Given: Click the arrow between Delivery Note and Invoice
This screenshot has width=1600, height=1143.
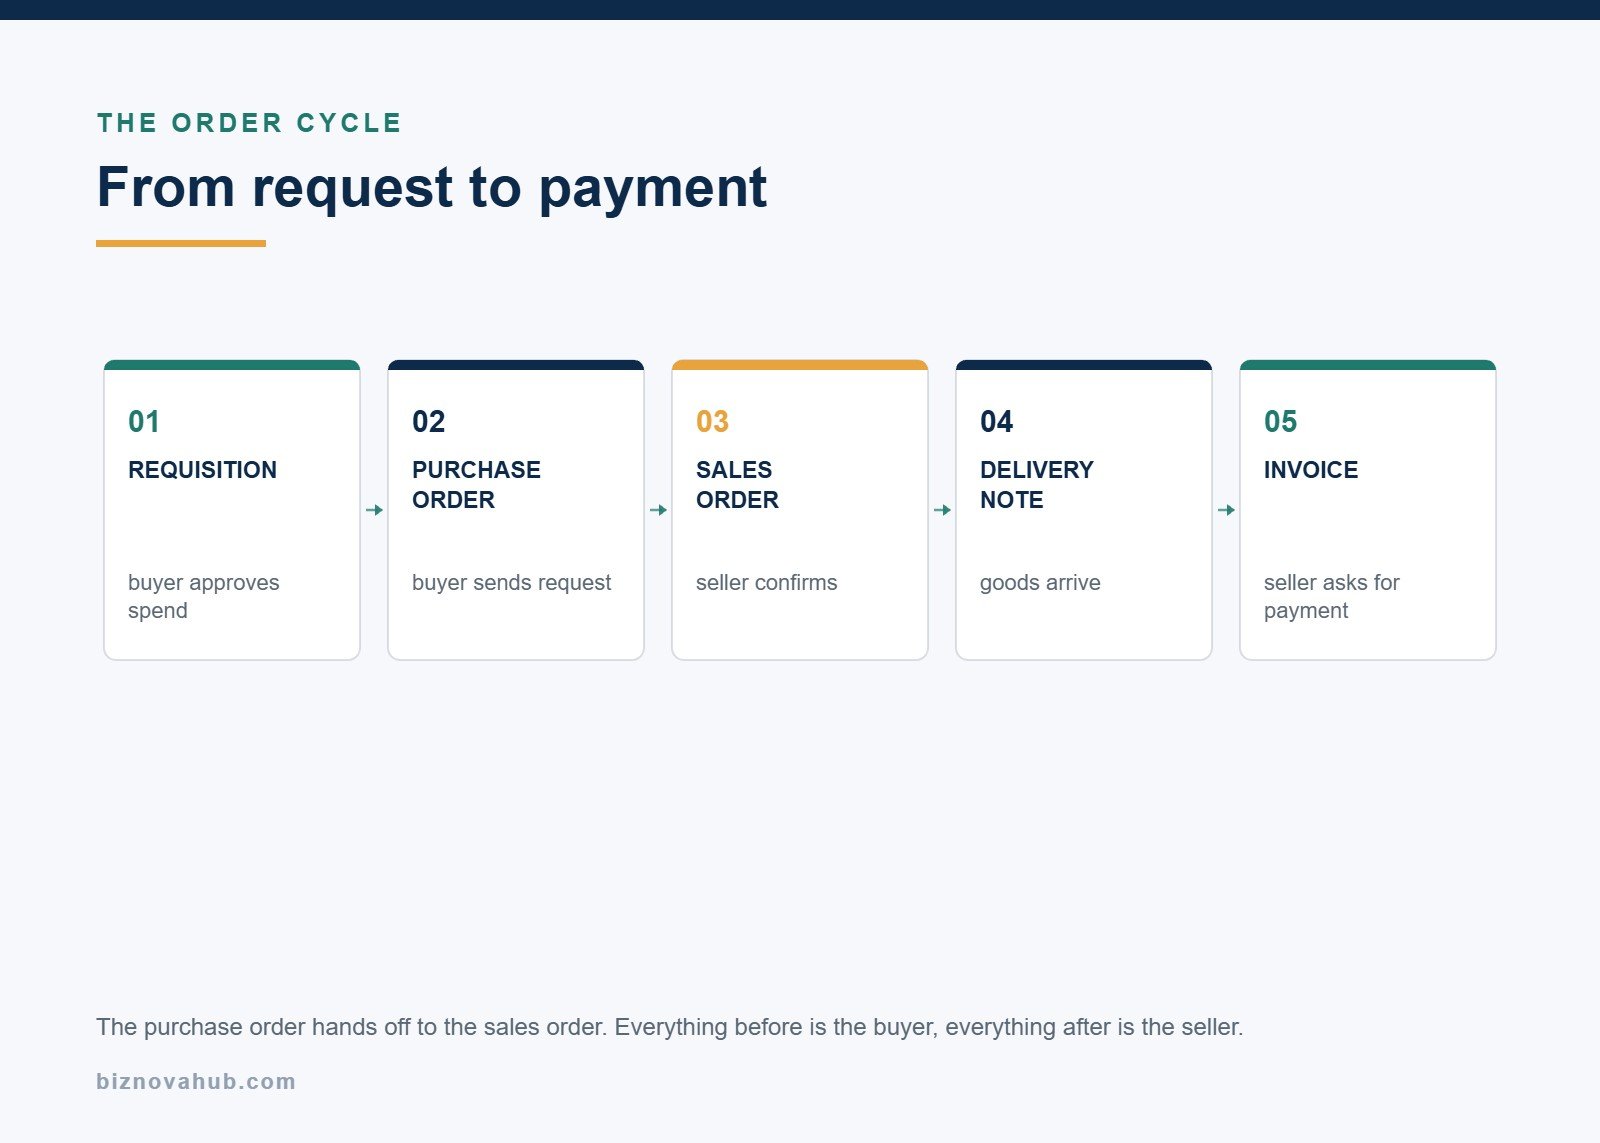Looking at the screenshot, I should (x=1226, y=510).
